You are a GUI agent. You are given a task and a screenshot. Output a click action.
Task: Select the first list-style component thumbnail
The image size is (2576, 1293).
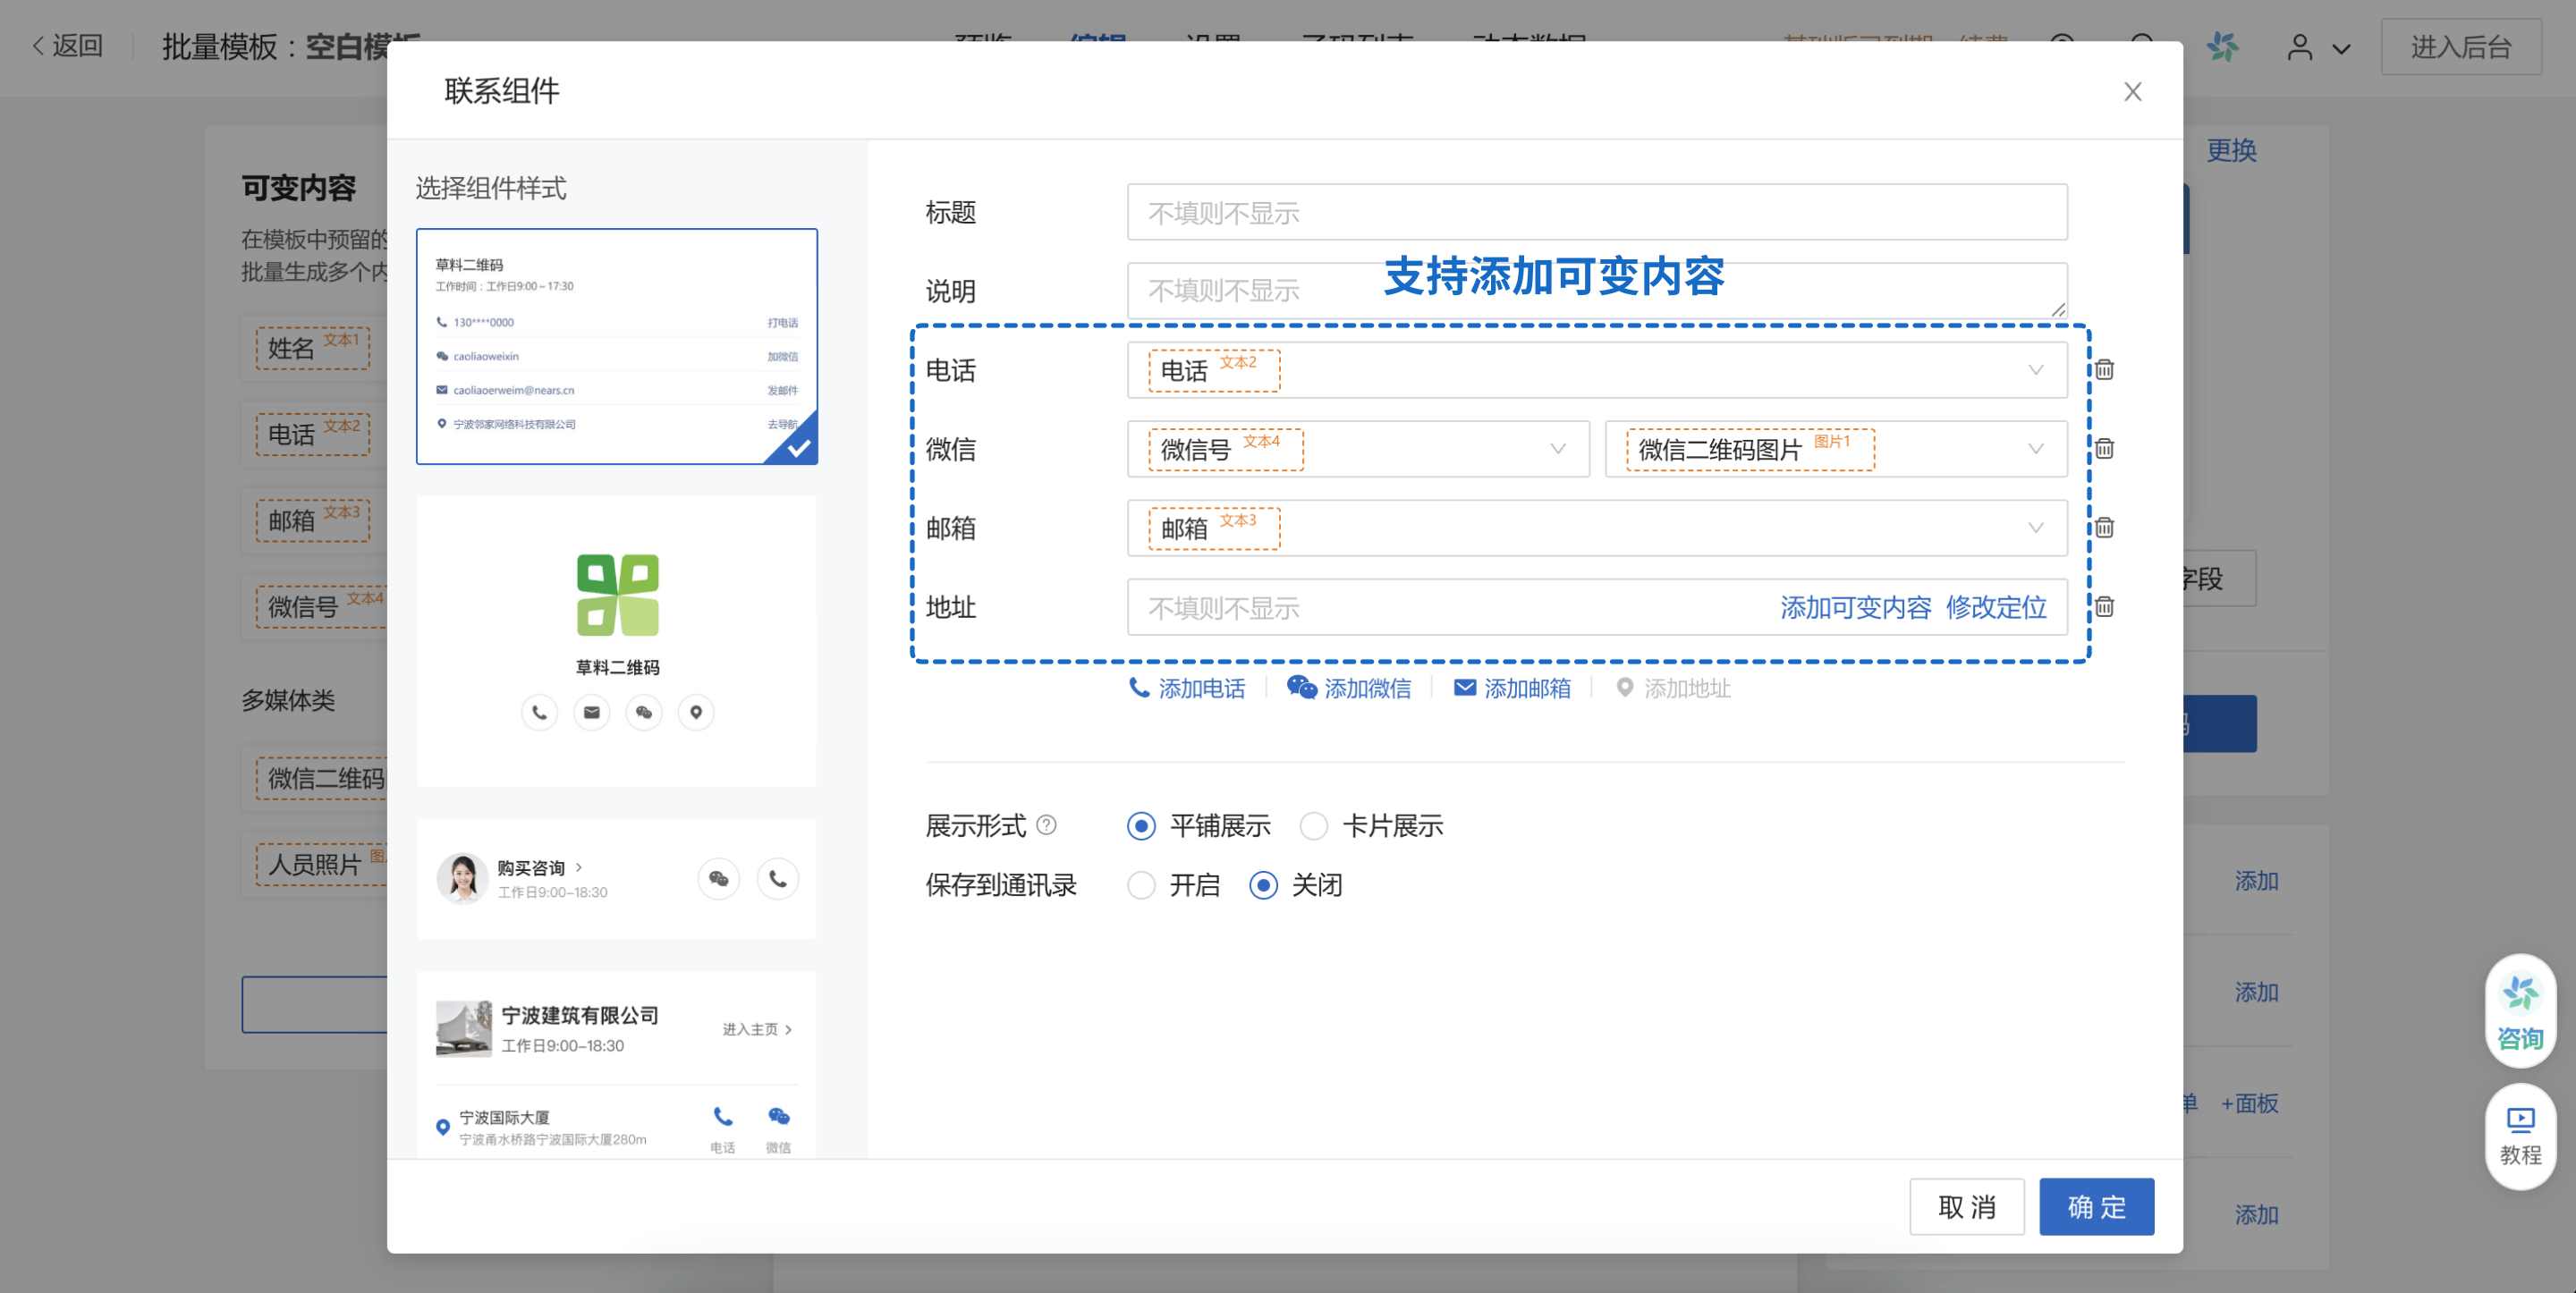pos(616,347)
